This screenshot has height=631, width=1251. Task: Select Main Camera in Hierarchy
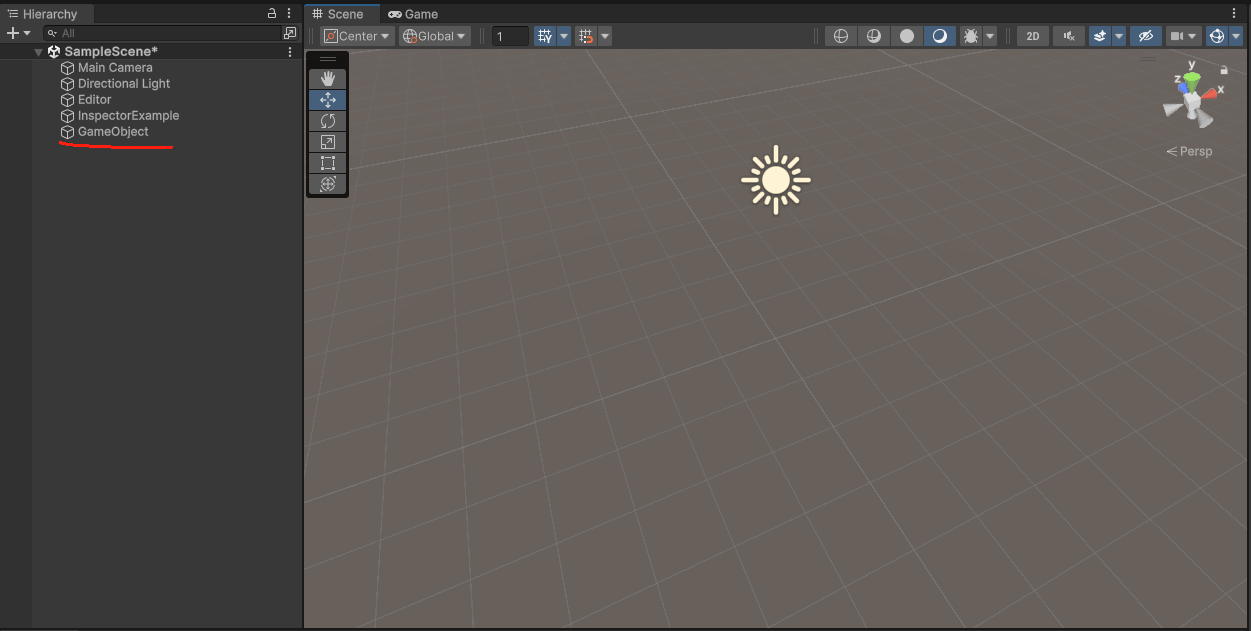[115, 68]
